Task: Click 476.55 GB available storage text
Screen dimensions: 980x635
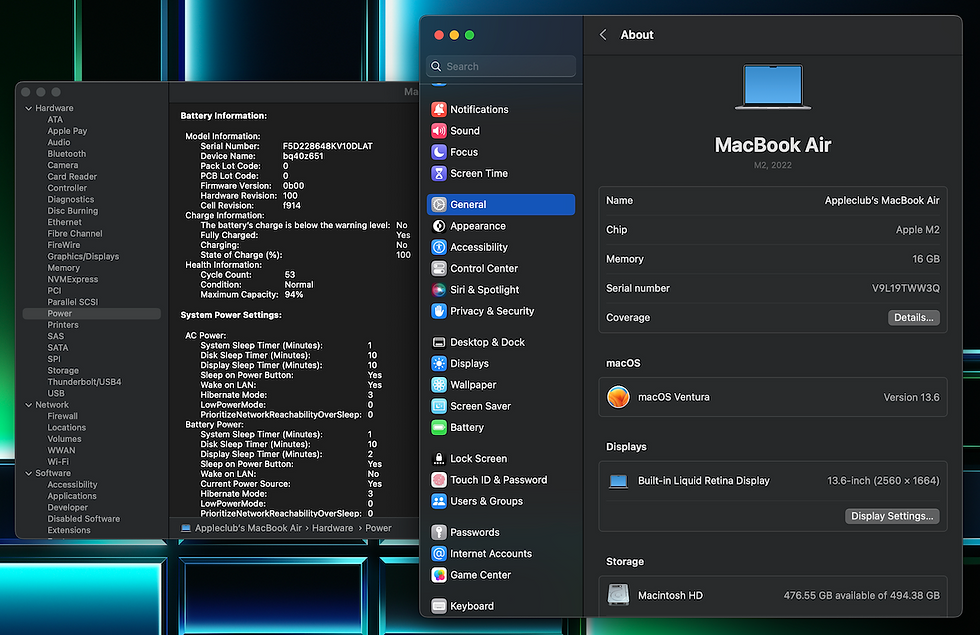Action: (x=861, y=595)
